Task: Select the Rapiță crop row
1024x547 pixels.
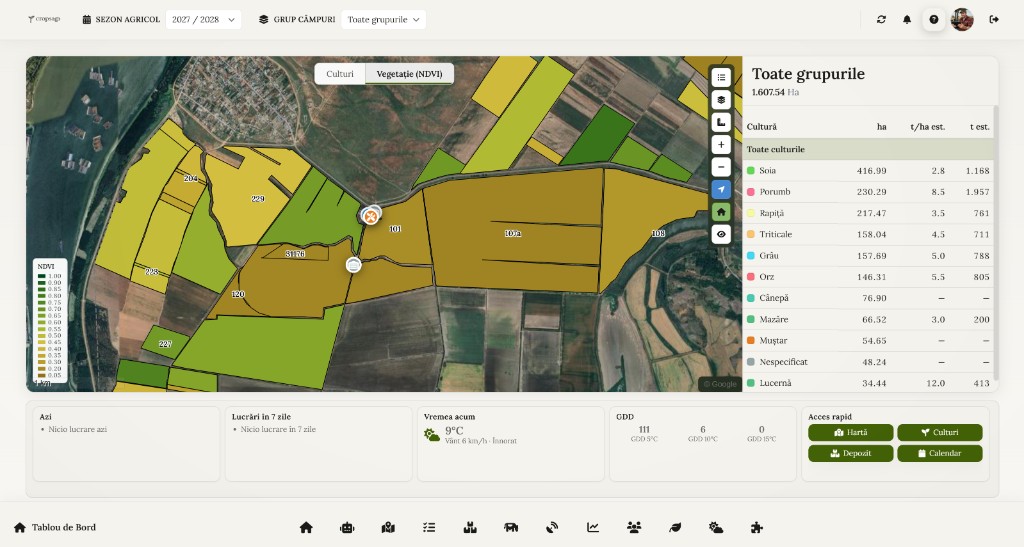Action: click(868, 213)
